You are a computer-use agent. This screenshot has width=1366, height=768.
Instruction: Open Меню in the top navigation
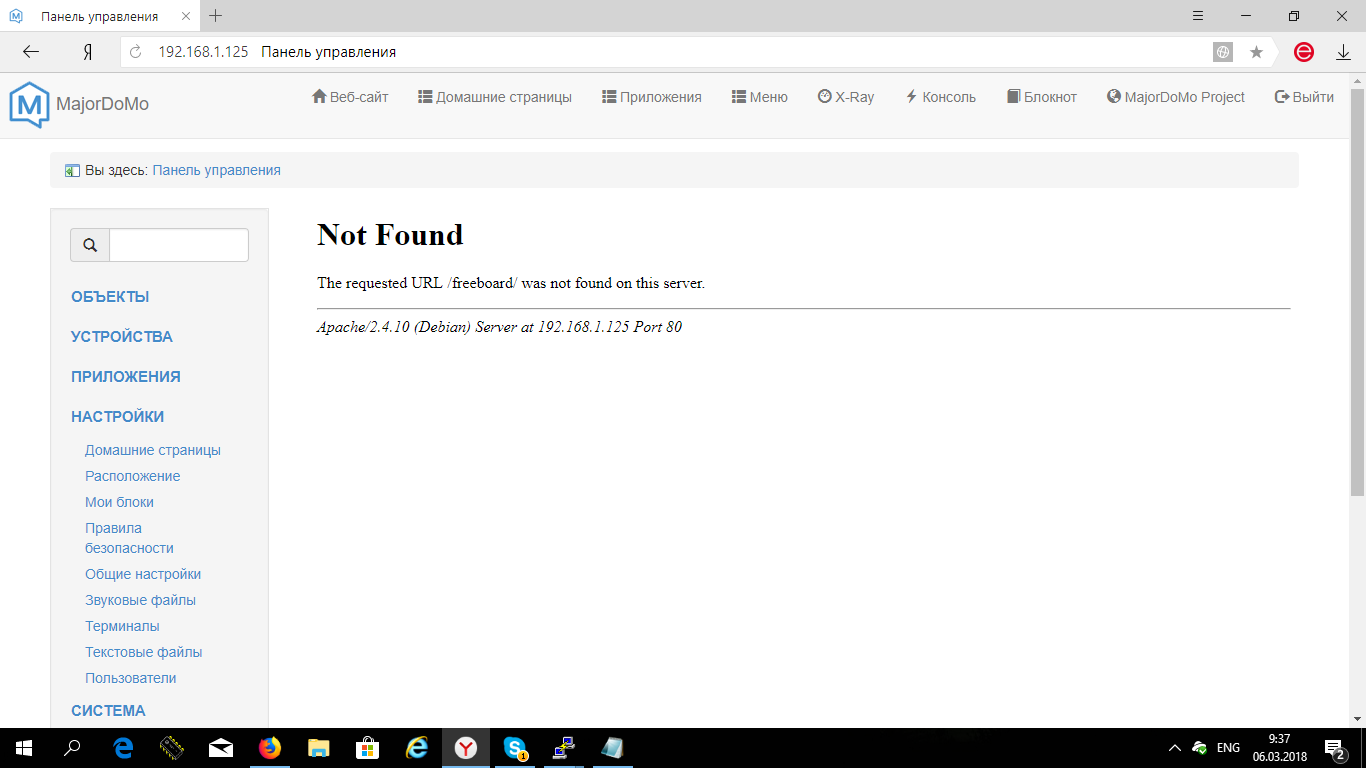click(760, 97)
